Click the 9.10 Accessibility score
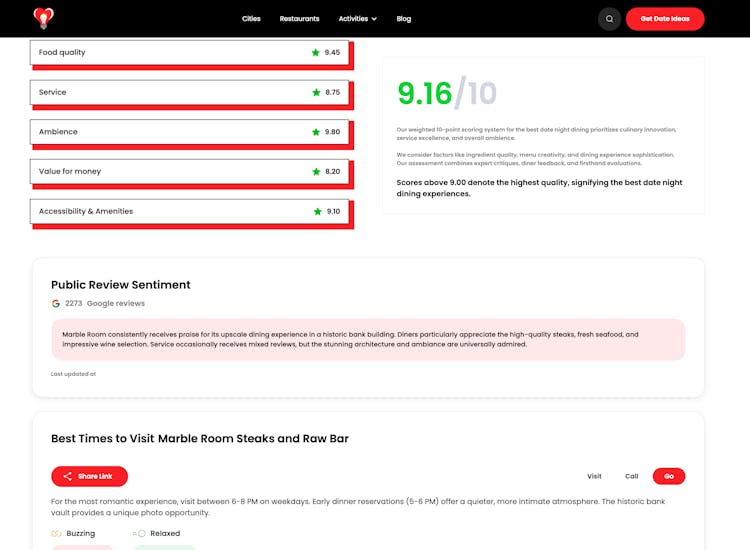Image resolution: width=750 pixels, height=550 pixels. [x=333, y=211]
